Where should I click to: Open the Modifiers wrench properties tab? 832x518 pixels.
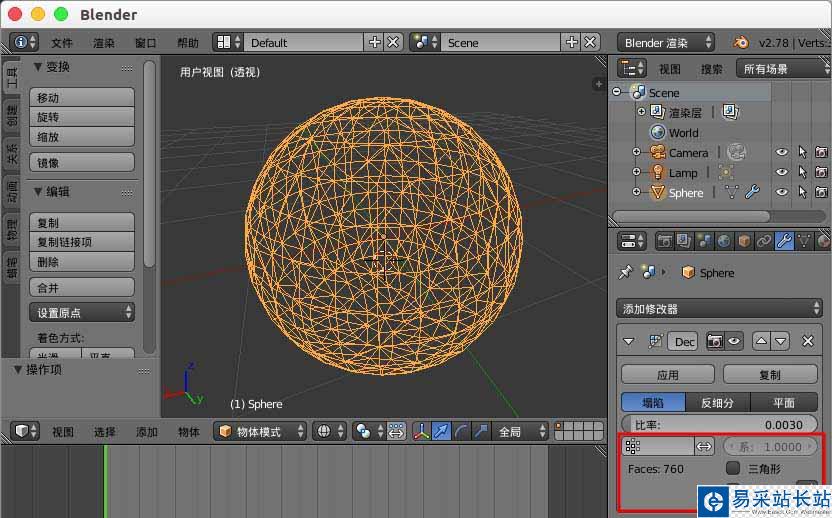pyautogui.click(x=784, y=241)
